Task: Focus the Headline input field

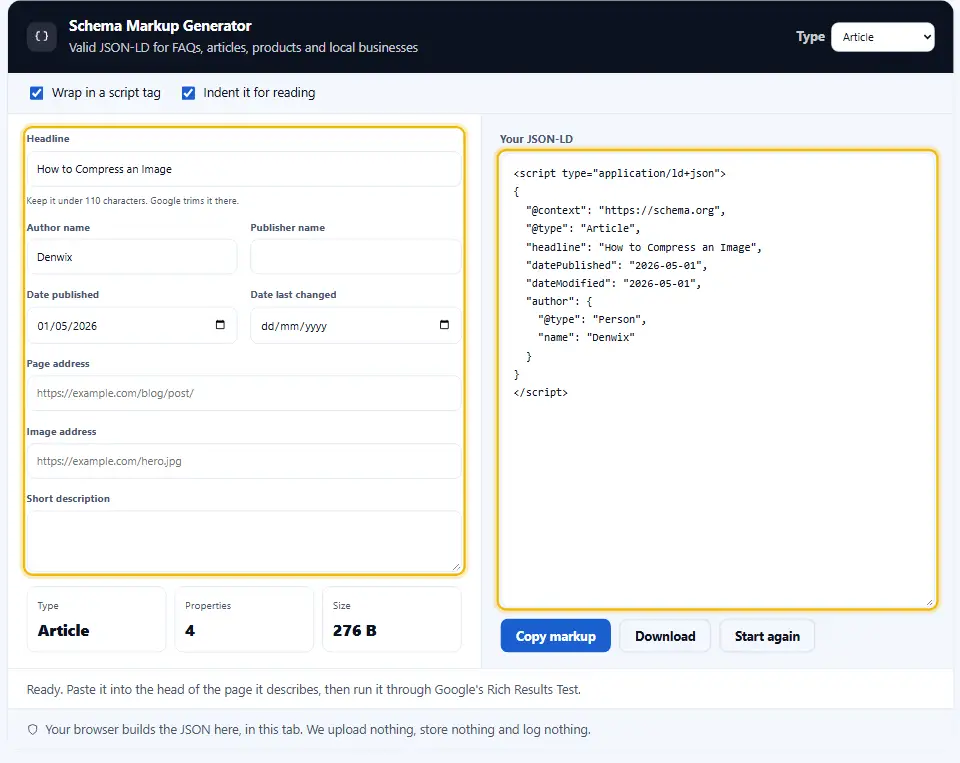Action: (244, 169)
